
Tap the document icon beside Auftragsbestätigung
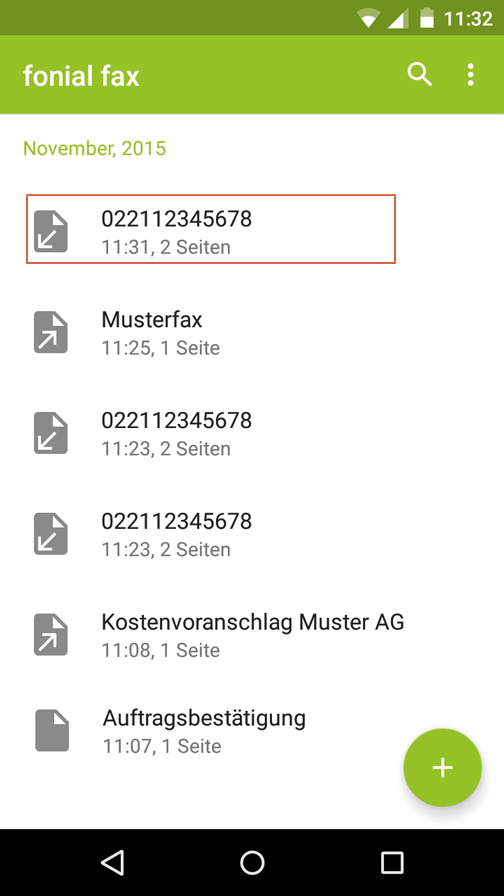coord(52,730)
